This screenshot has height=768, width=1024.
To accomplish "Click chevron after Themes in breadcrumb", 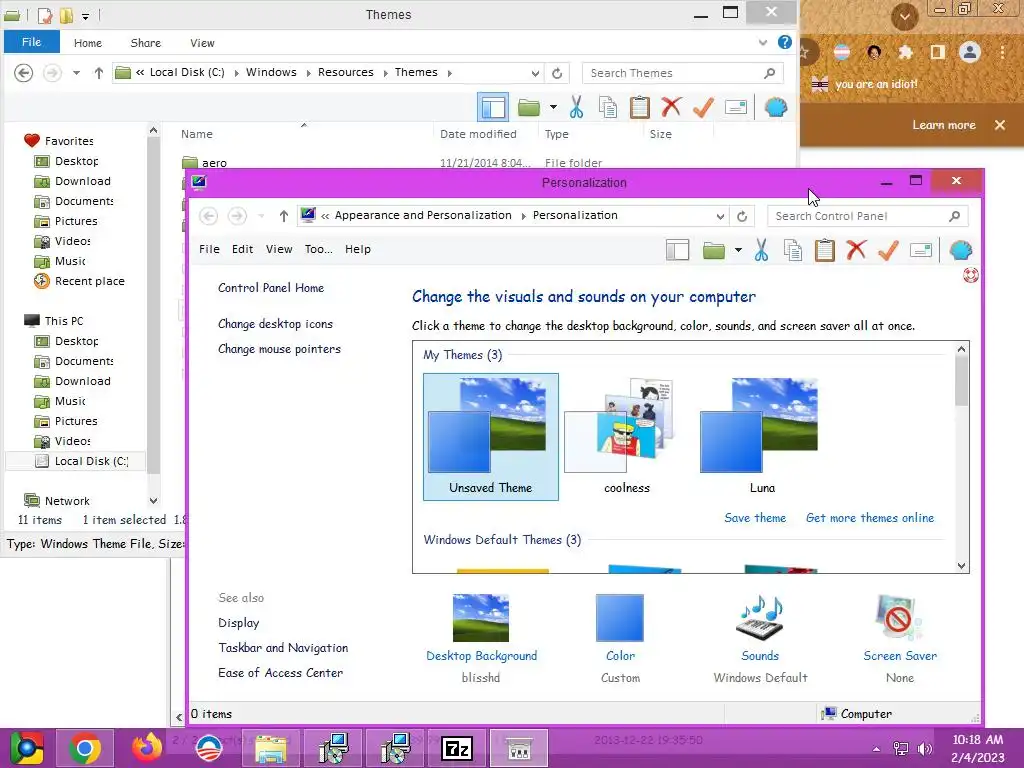I will pyautogui.click(x=449, y=72).
